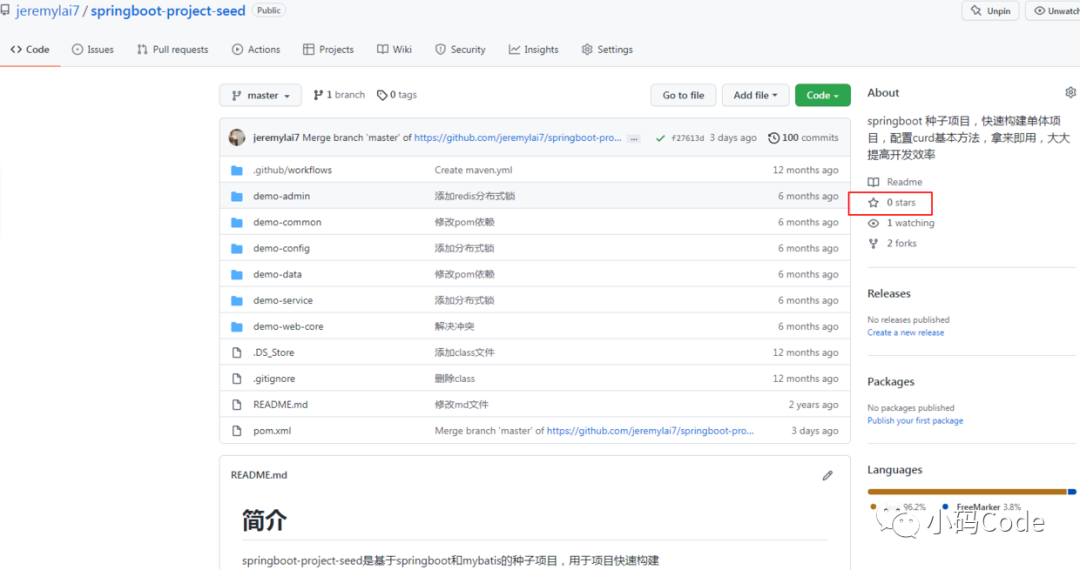Open the Projects tab
1080x570 pixels.
tap(329, 50)
